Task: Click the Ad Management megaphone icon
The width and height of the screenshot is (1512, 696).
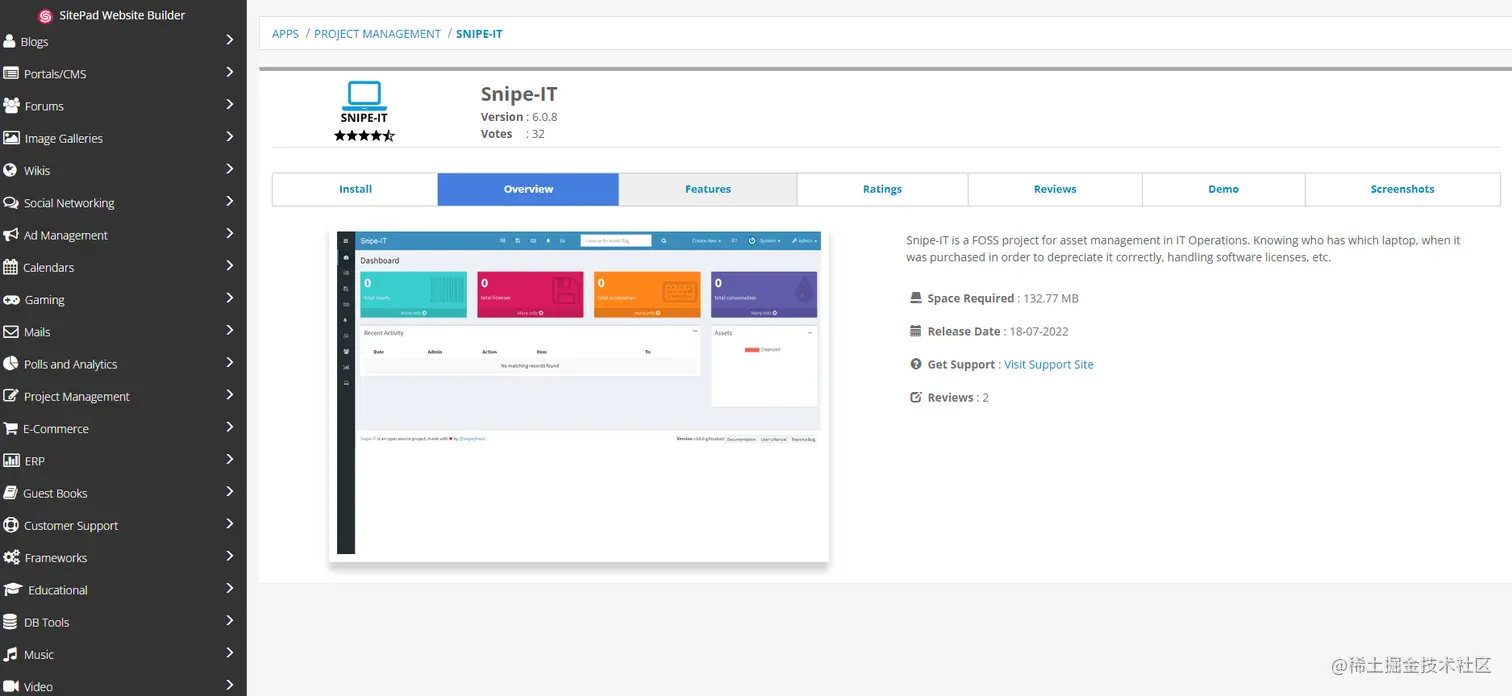Action: click(x=11, y=235)
